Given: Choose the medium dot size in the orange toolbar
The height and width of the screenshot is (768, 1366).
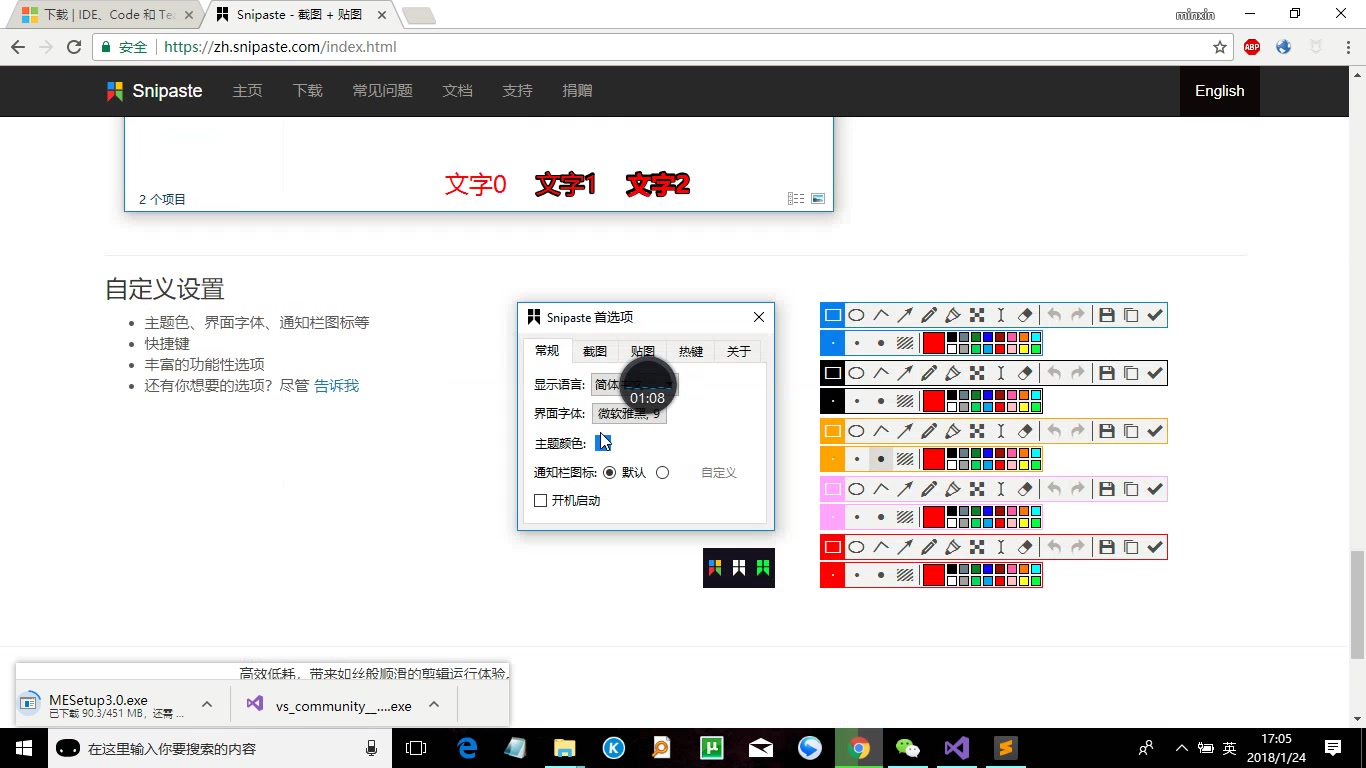Looking at the screenshot, I should pyautogui.click(x=880, y=459).
